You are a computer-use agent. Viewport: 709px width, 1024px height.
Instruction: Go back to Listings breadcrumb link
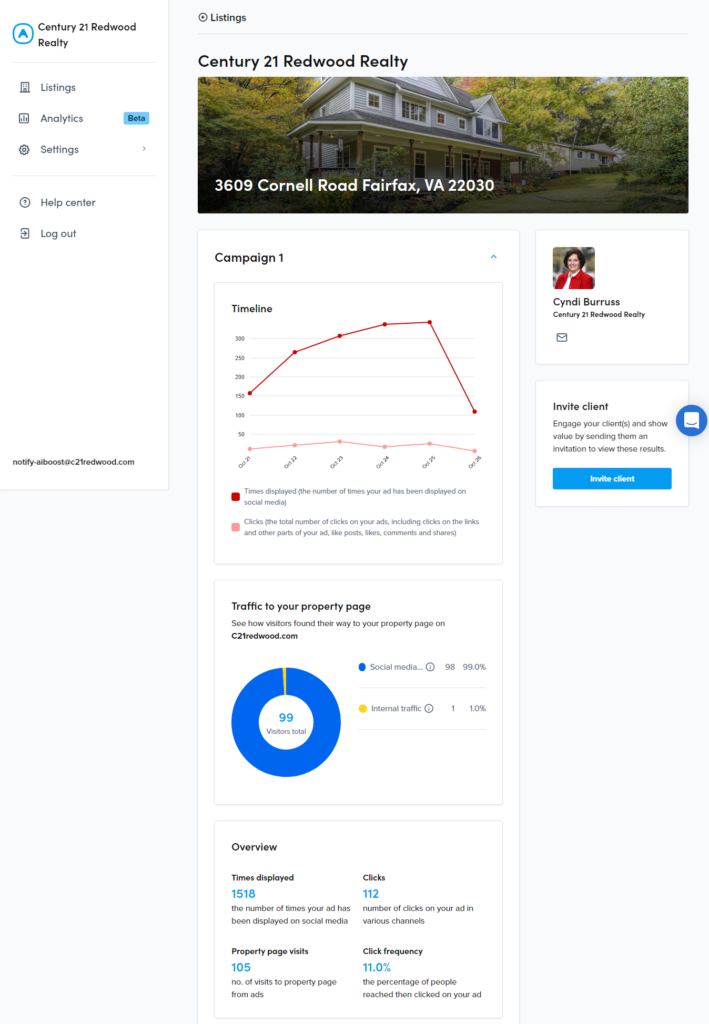pyautogui.click(x=228, y=18)
